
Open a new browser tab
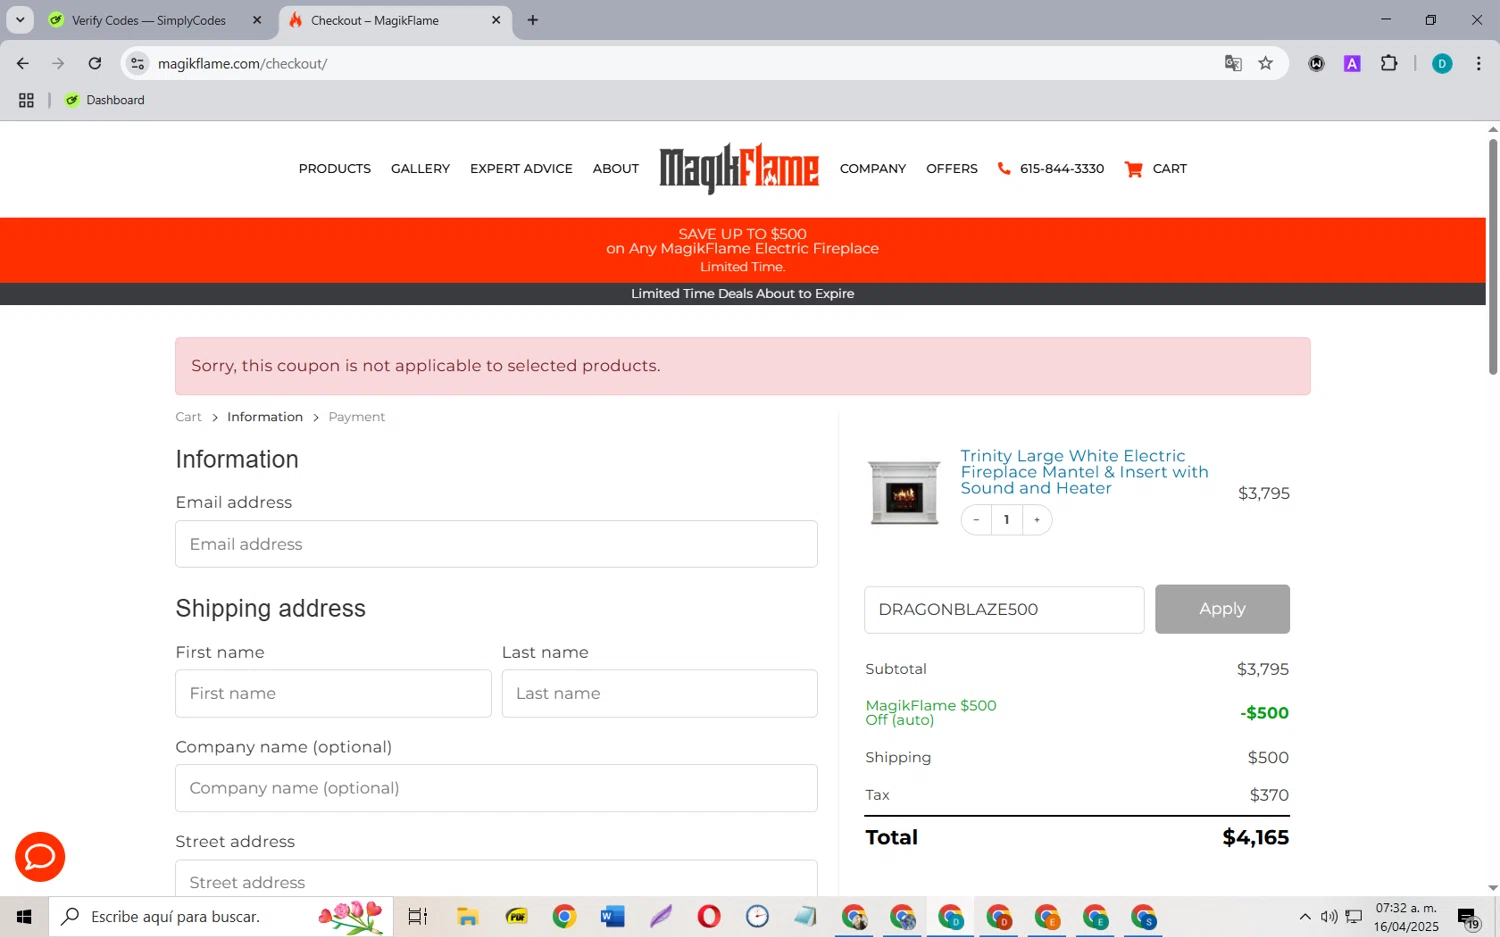pyautogui.click(x=533, y=20)
